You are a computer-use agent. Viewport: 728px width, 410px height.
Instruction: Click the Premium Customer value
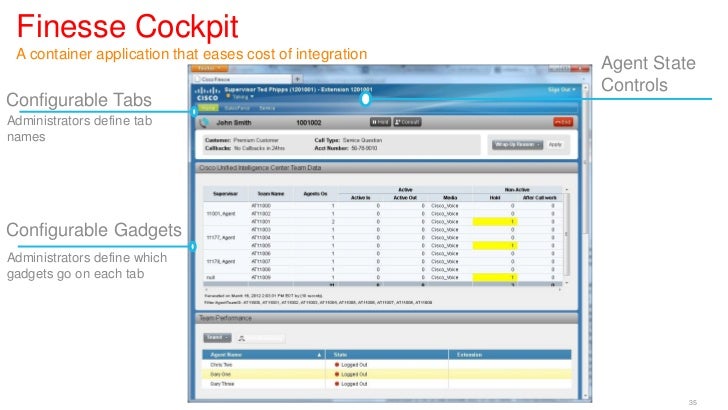[x=256, y=140]
